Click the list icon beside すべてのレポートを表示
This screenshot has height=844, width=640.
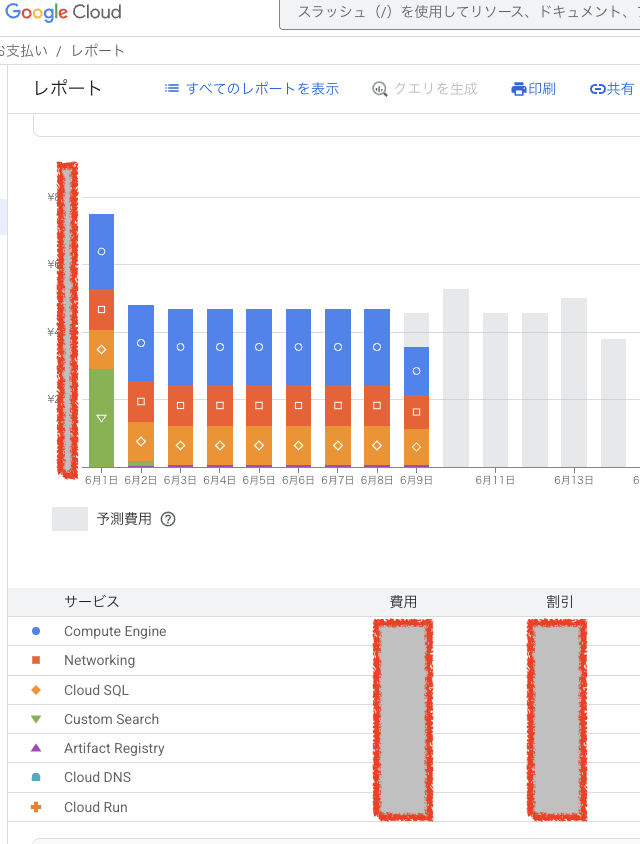(172, 88)
